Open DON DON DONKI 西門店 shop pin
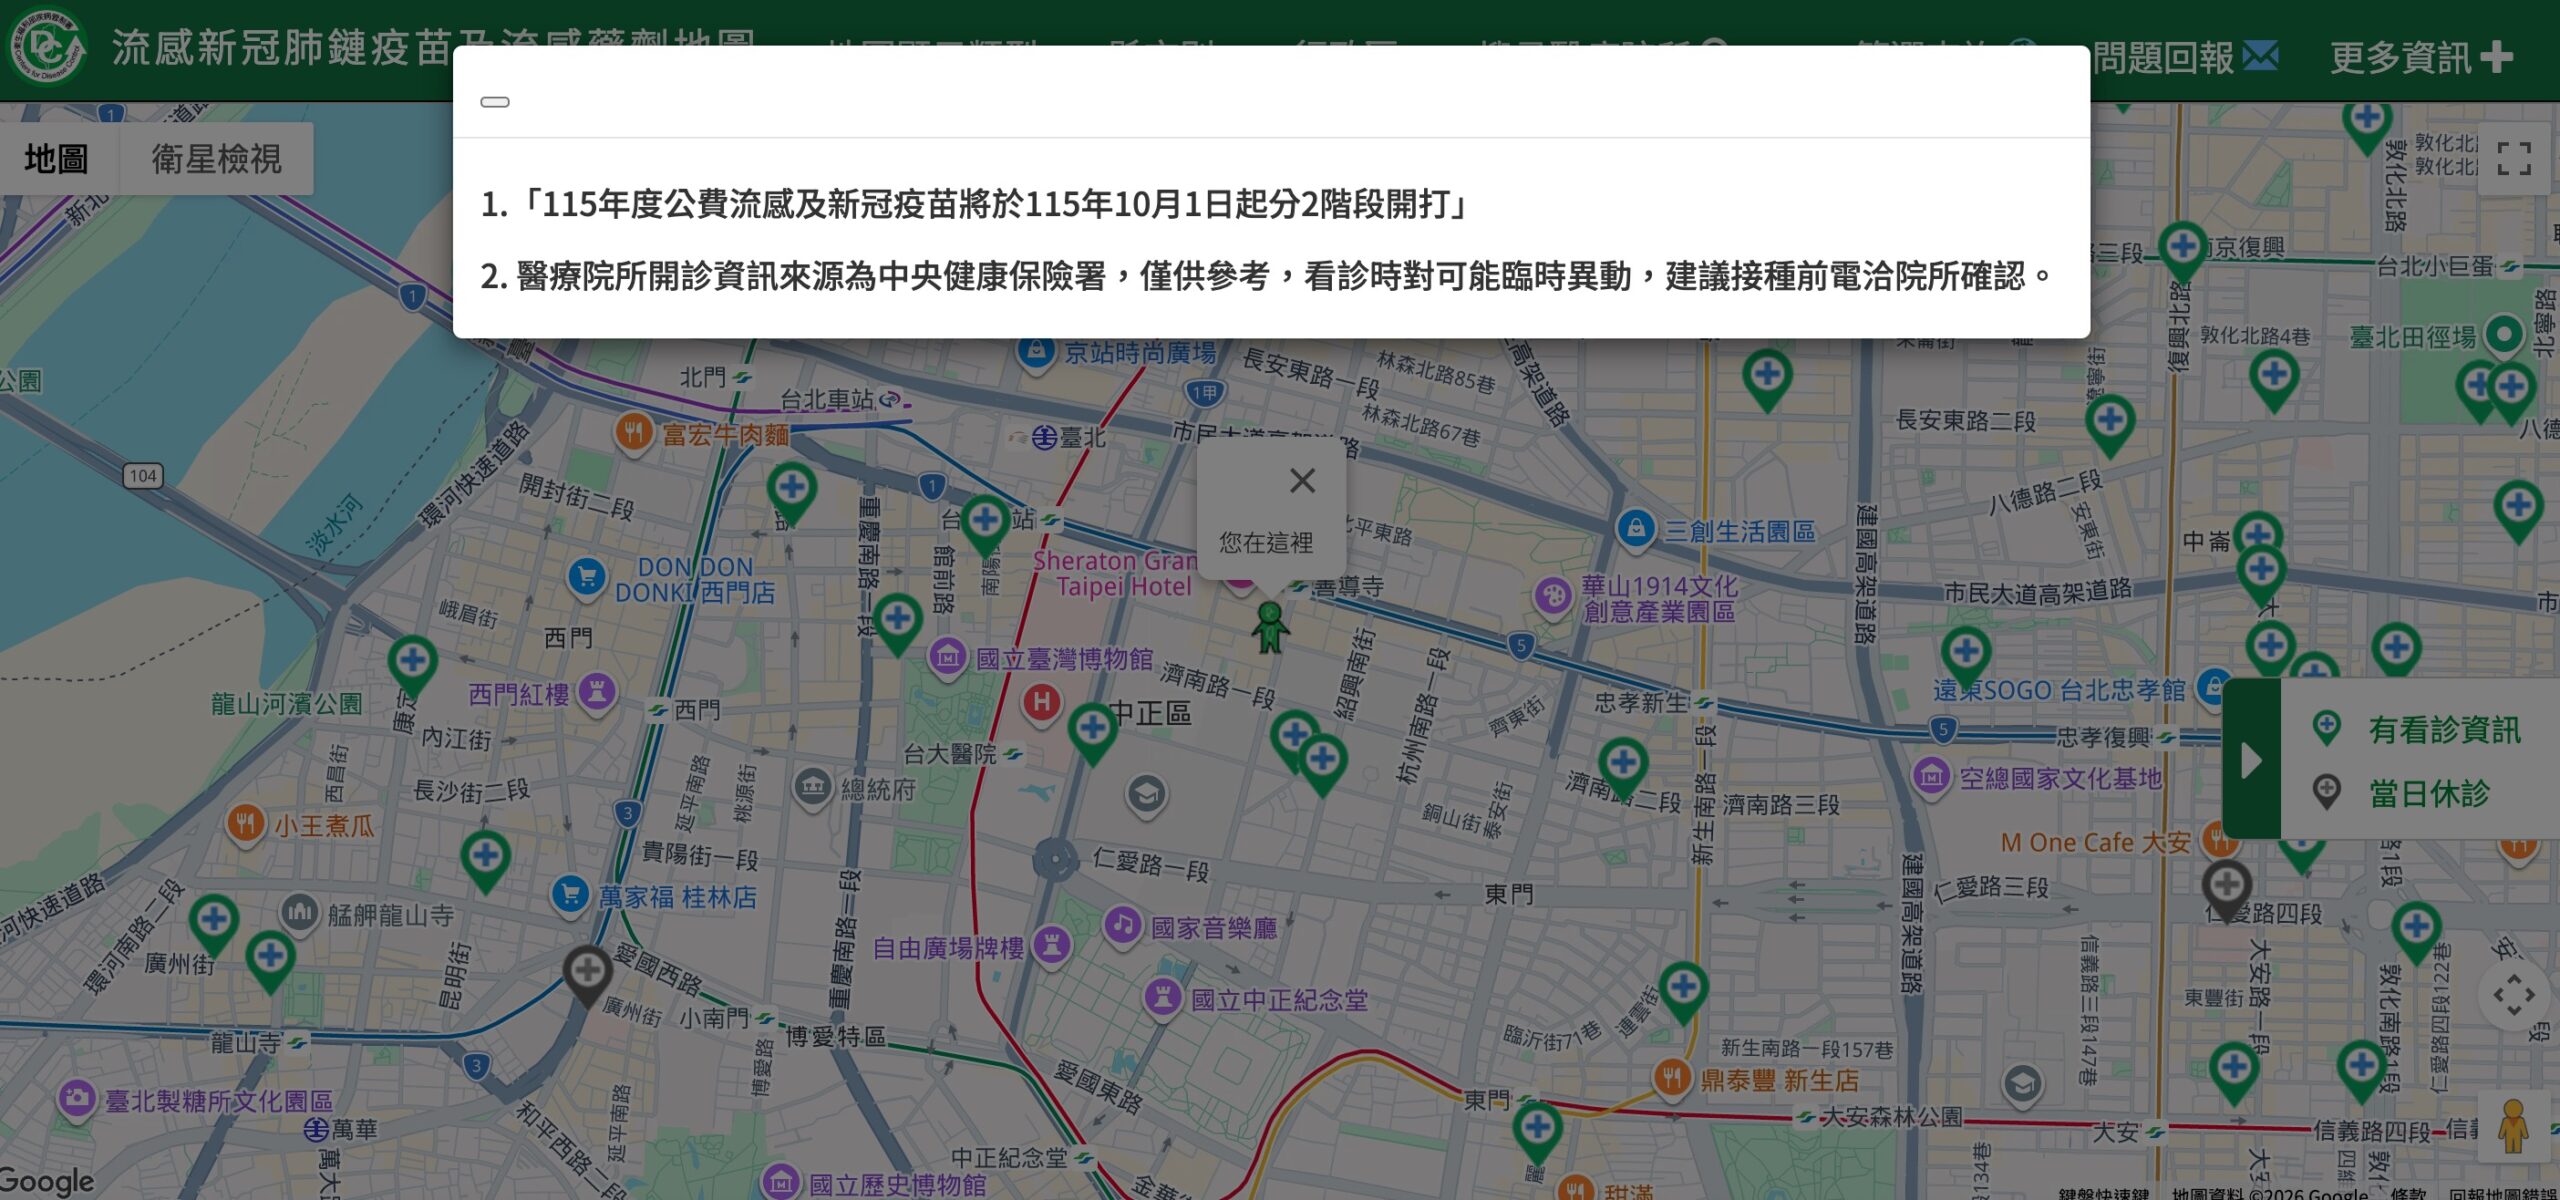This screenshot has height=1200, width=2560. pos(587,577)
